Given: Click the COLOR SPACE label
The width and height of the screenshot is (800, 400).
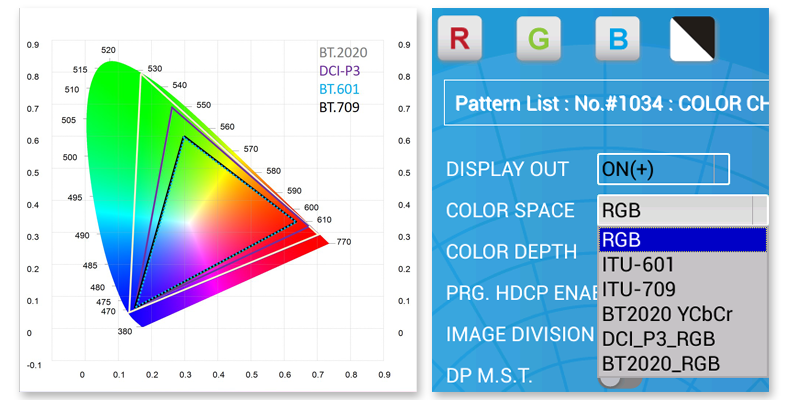Looking at the screenshot, I should [x=510, y=210].
